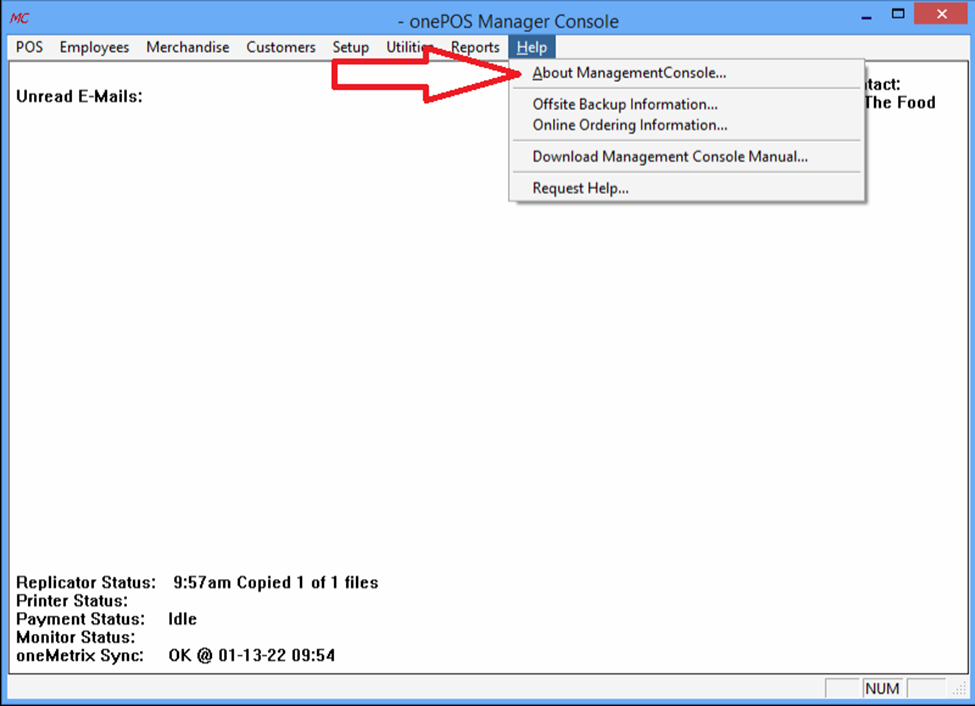The image size is (975, 706).
Task: Open the Setup menu
Action: (351, 47)
